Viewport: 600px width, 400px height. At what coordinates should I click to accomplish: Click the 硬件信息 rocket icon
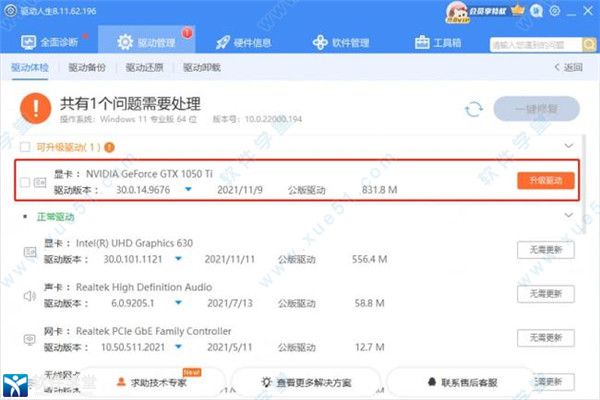223,42
